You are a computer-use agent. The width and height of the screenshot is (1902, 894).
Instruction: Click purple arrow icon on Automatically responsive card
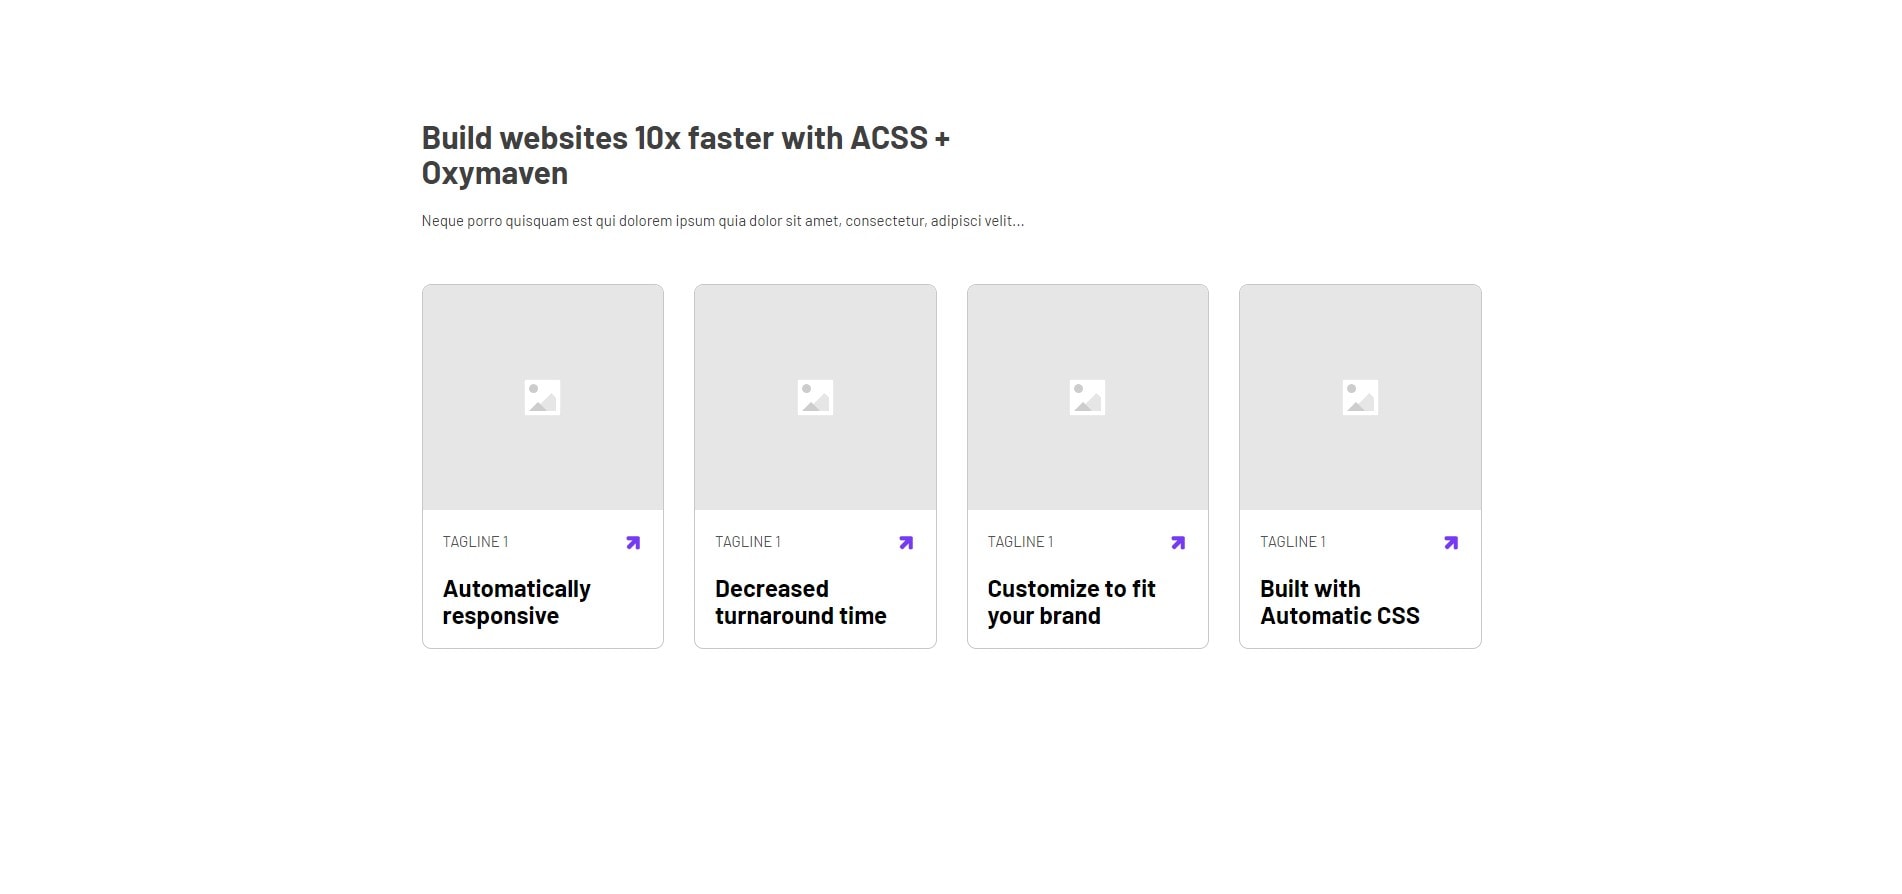(x=633, y=543)
